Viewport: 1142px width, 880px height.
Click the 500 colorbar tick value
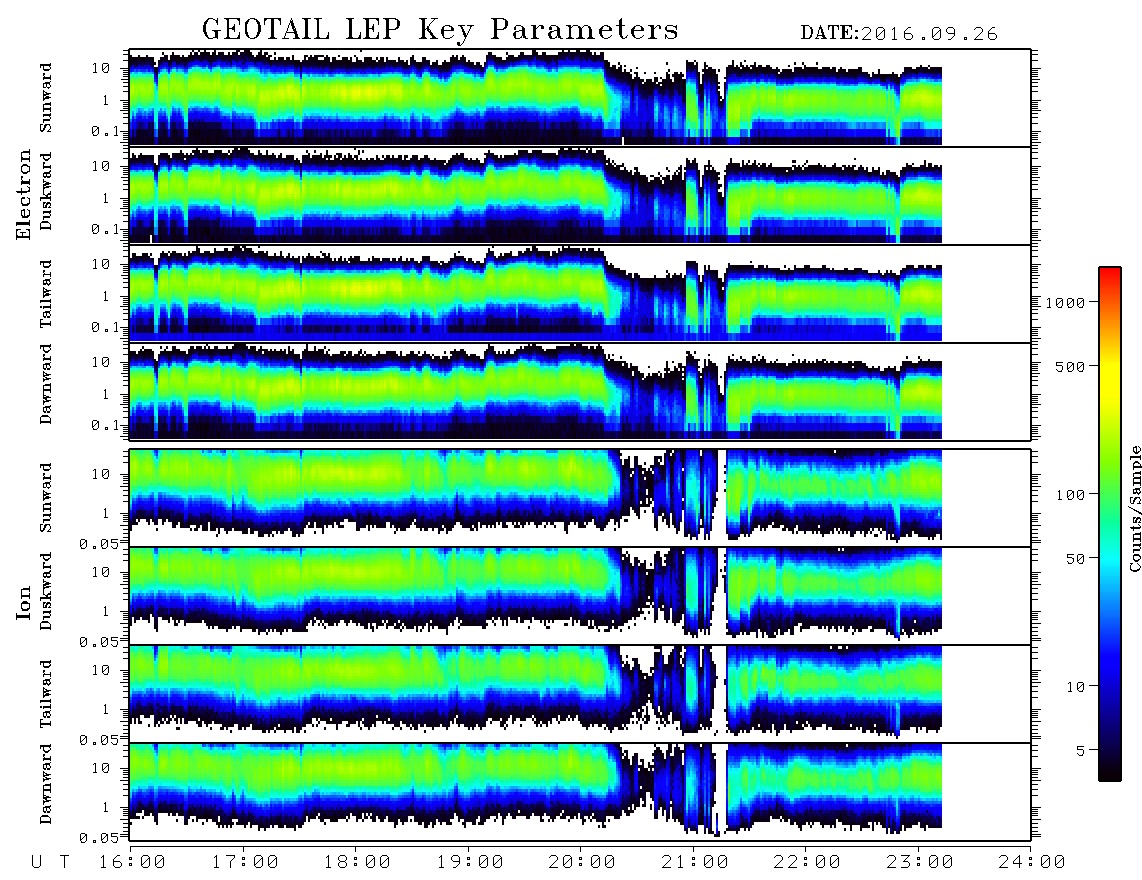pyautogui.click(x=1070, y=367)
